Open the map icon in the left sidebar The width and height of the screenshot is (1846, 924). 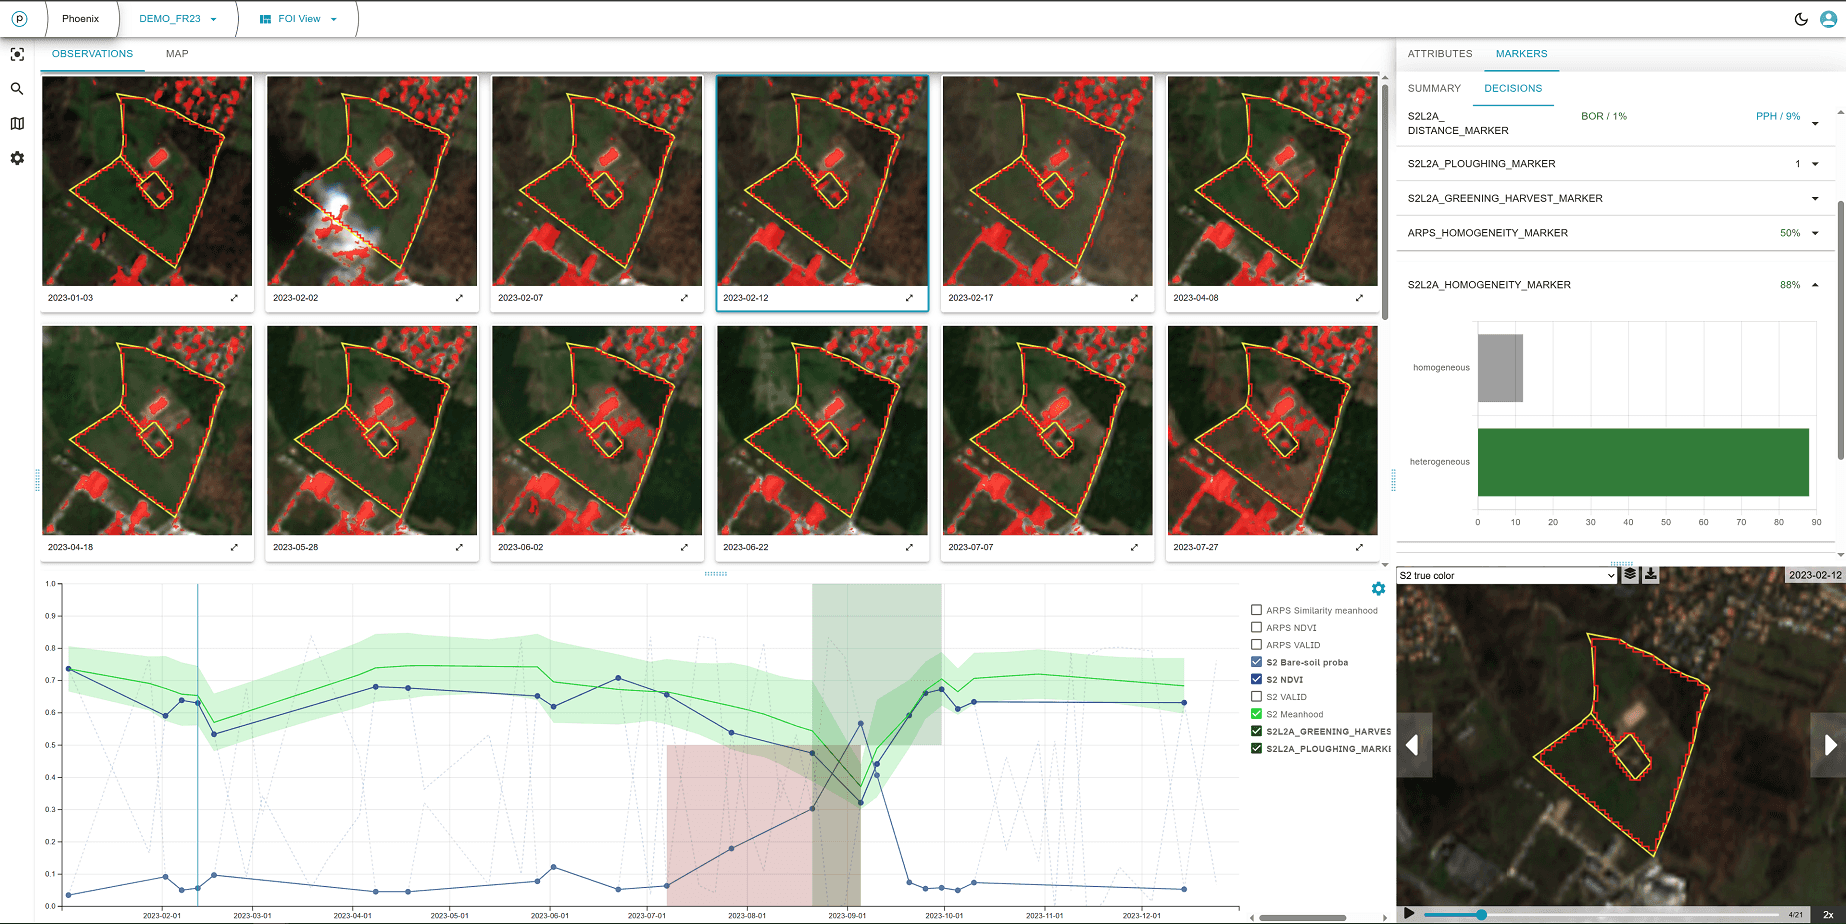tap(17, 124)
